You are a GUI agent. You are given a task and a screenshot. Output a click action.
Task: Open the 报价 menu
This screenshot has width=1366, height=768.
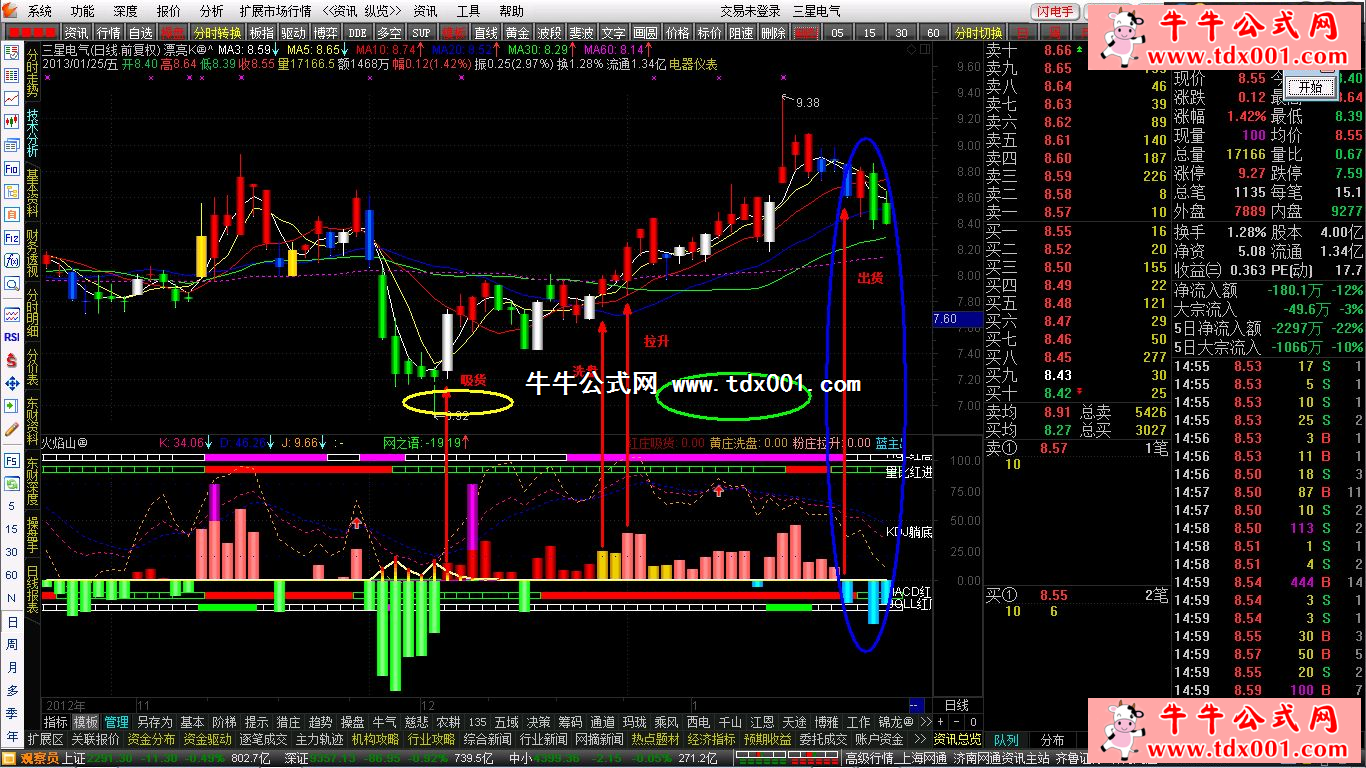(x=169, y=11)
